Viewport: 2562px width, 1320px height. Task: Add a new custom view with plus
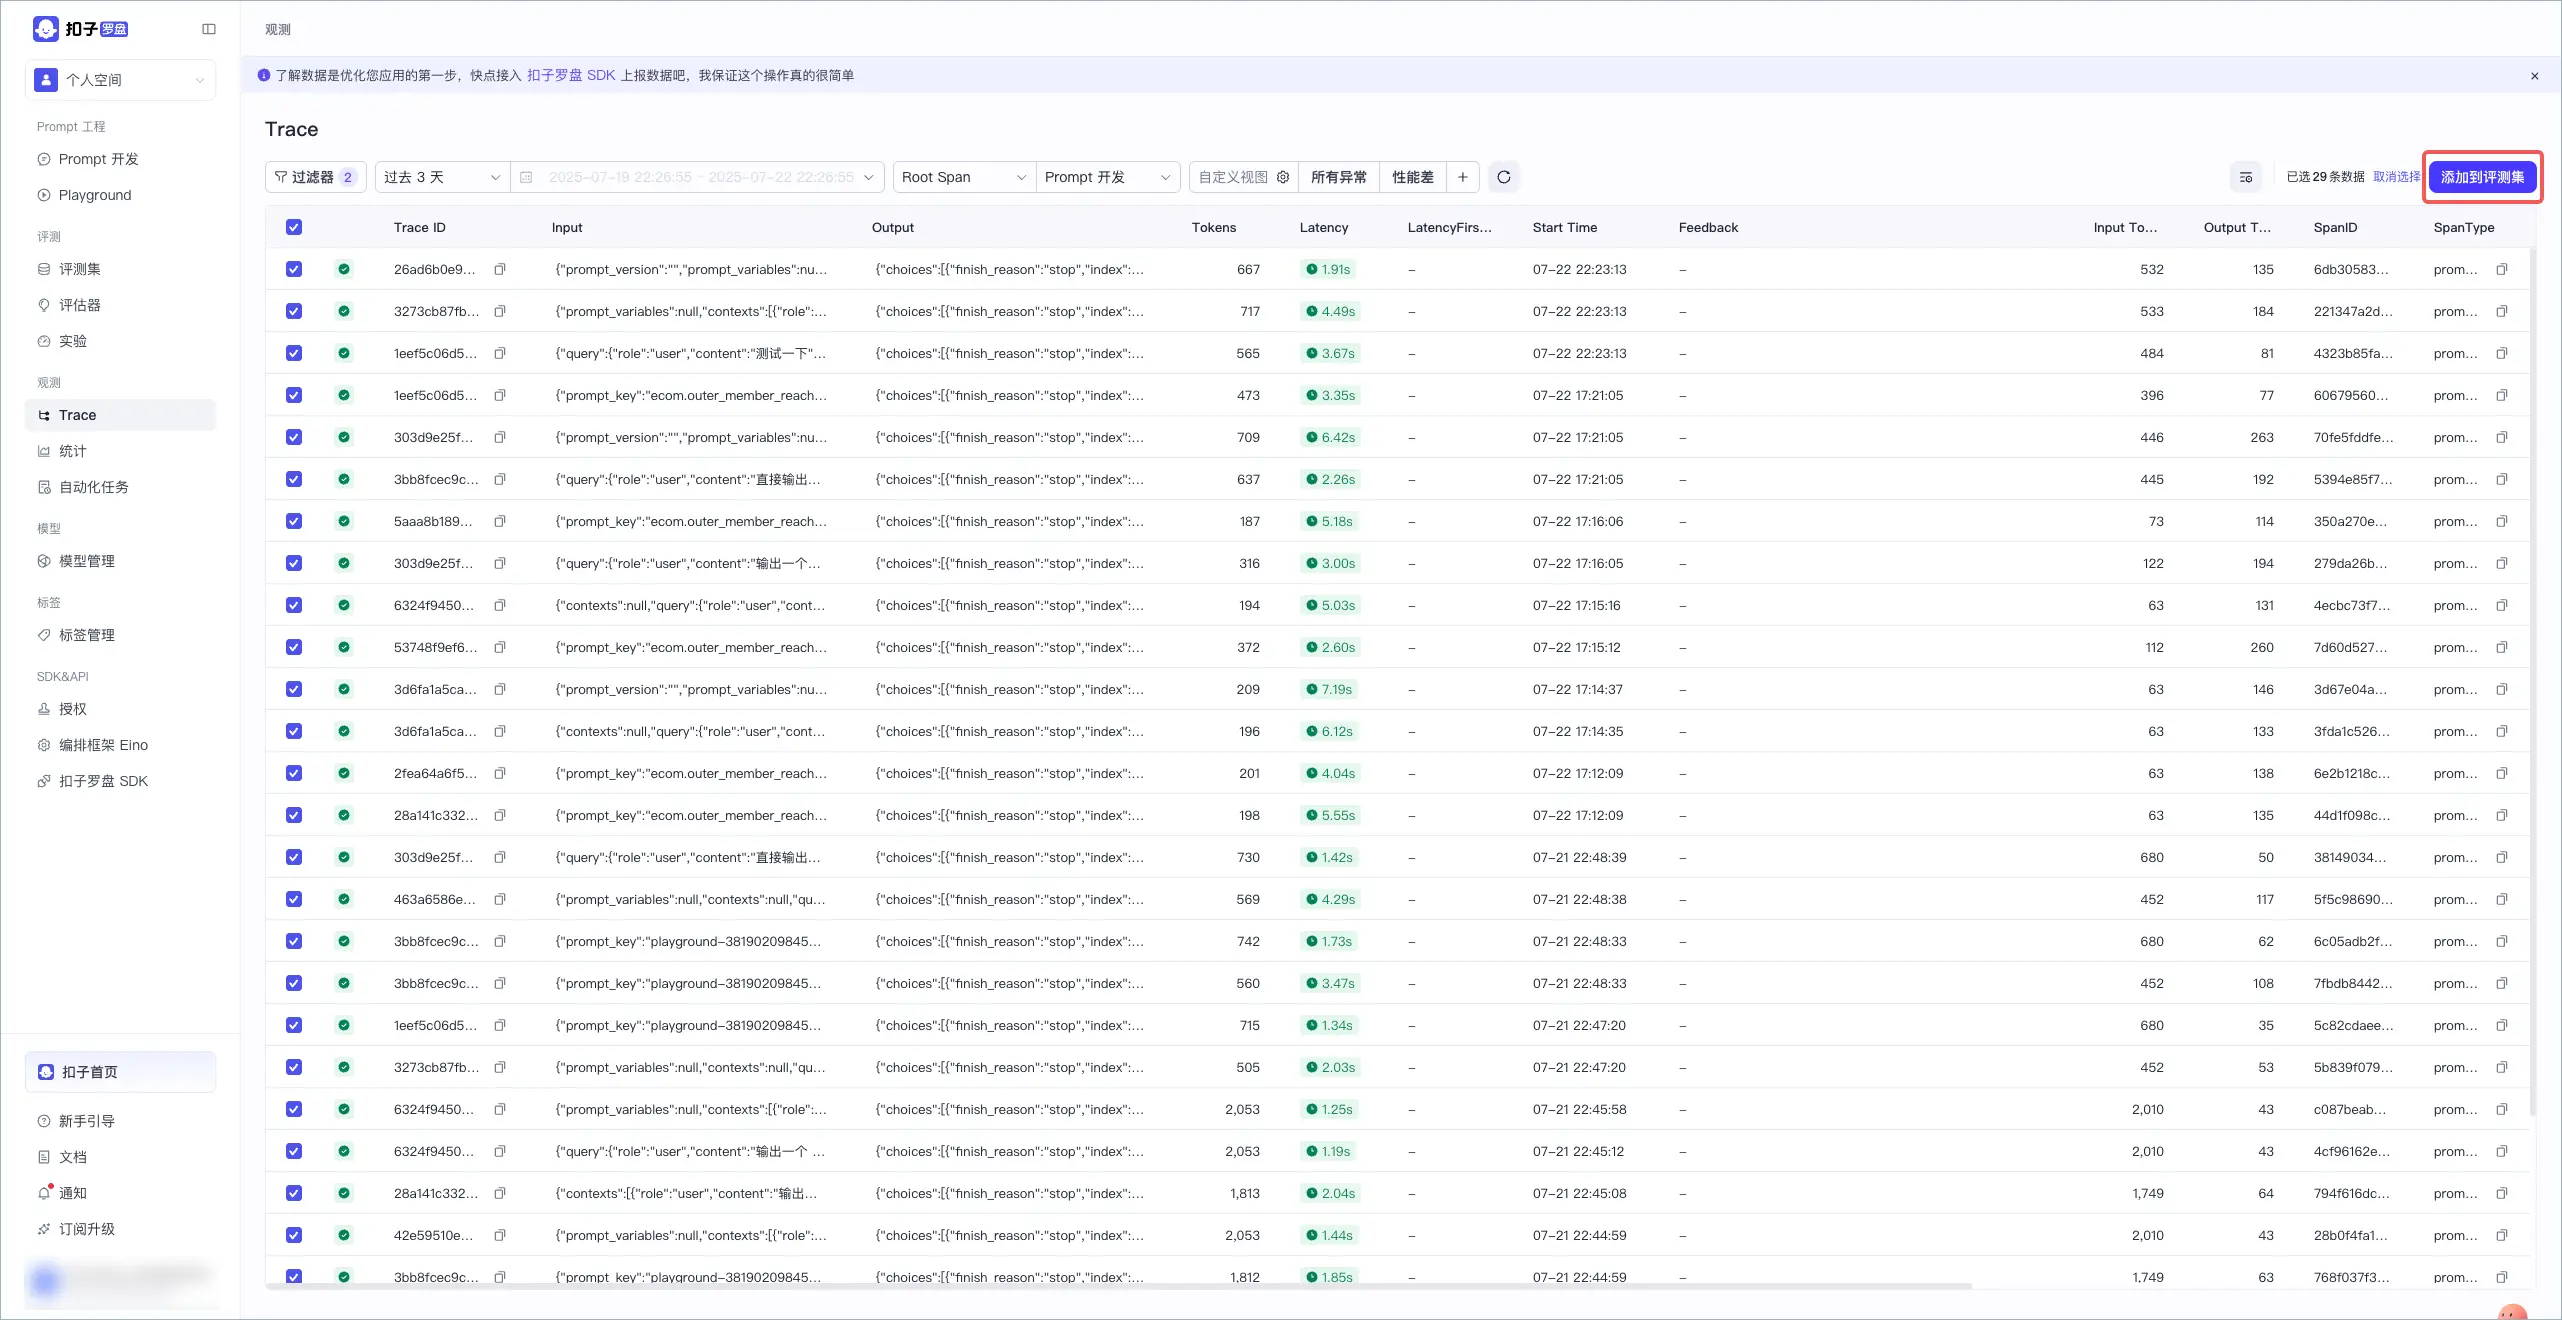[1463, 177]
